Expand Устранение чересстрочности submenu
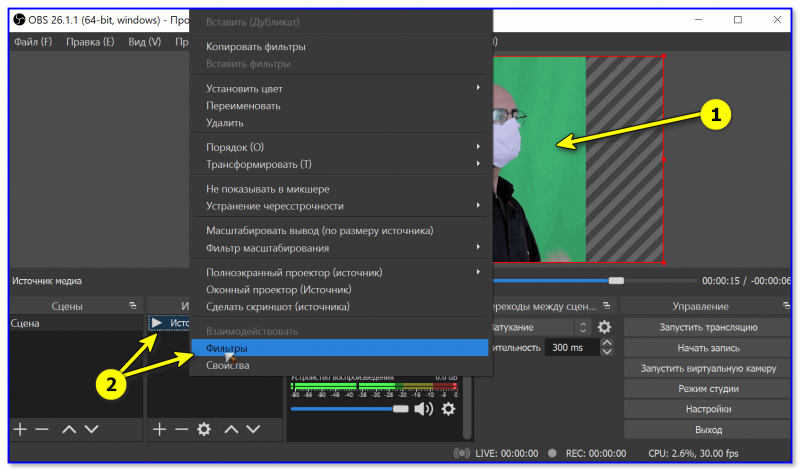Screen dimensions: 800x471 click(340, 206)
